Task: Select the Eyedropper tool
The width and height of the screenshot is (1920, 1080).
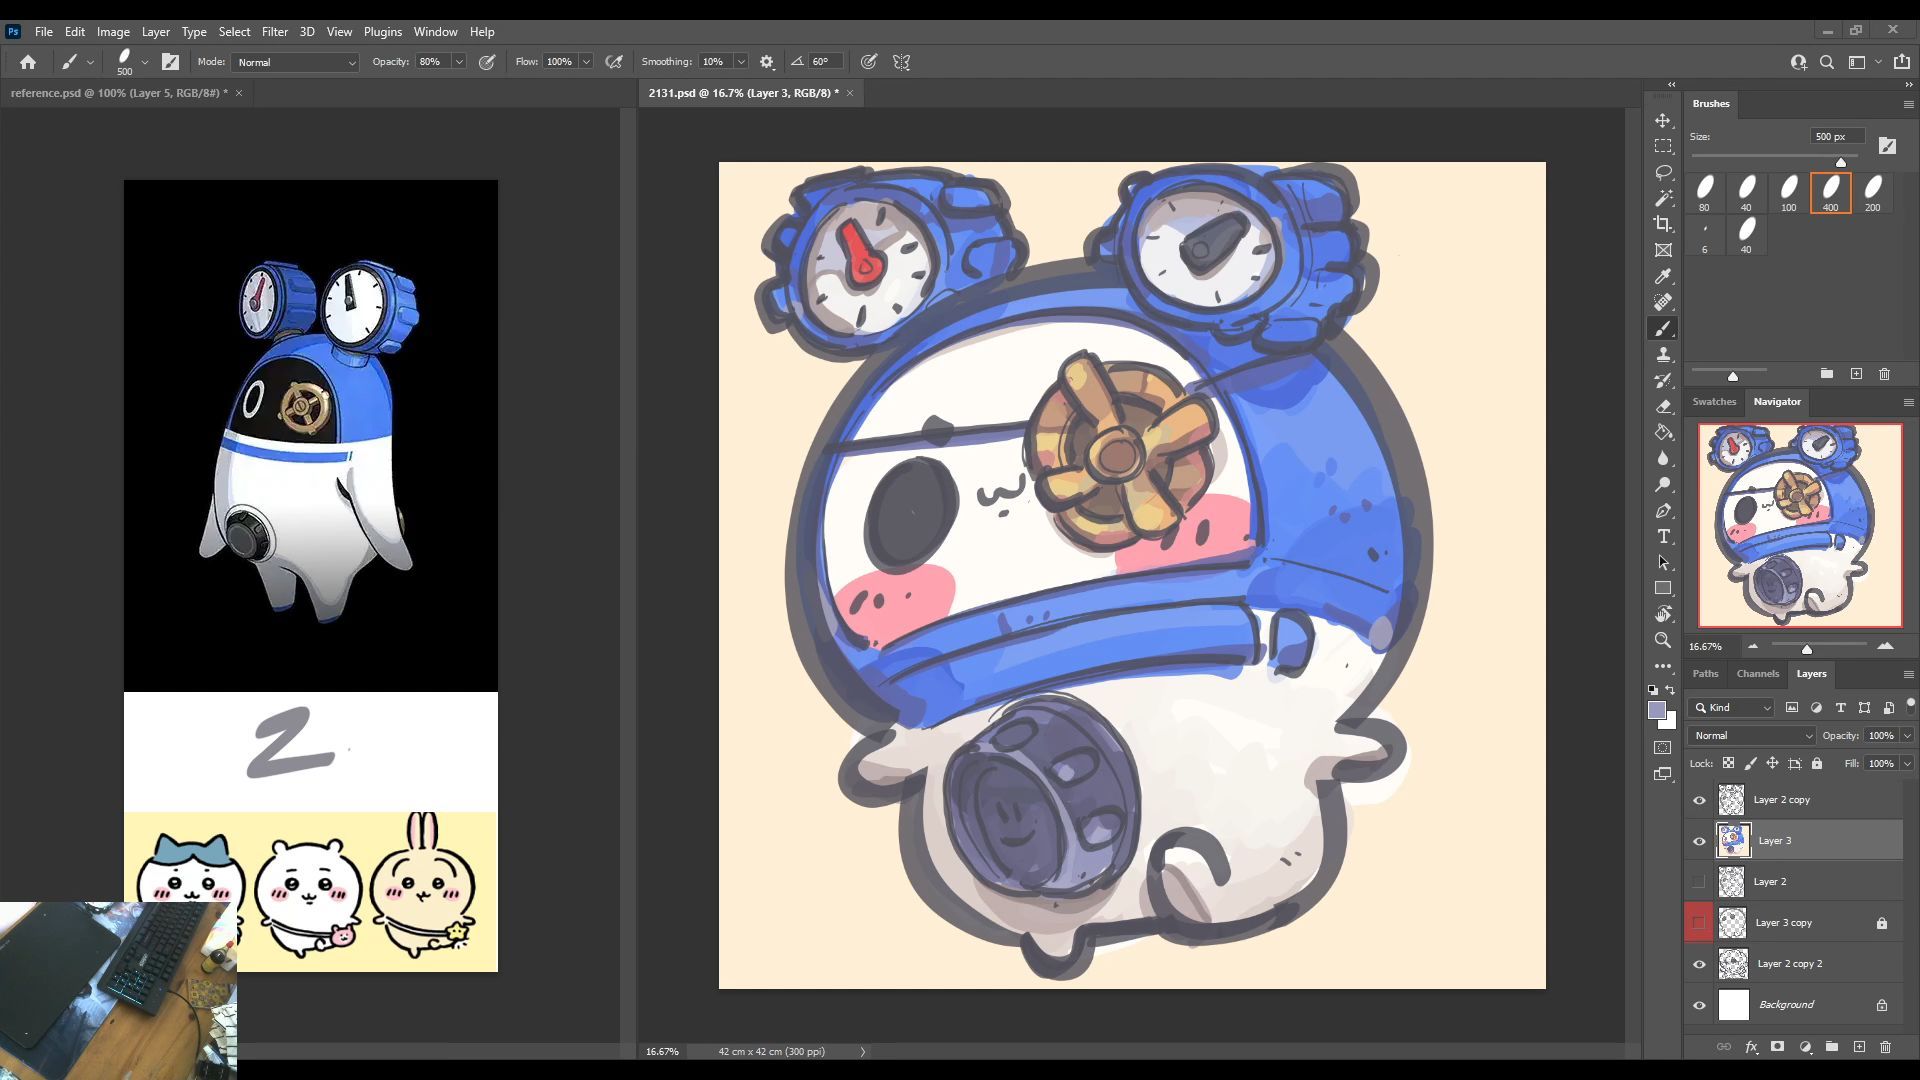Action: coord(1663,276)
